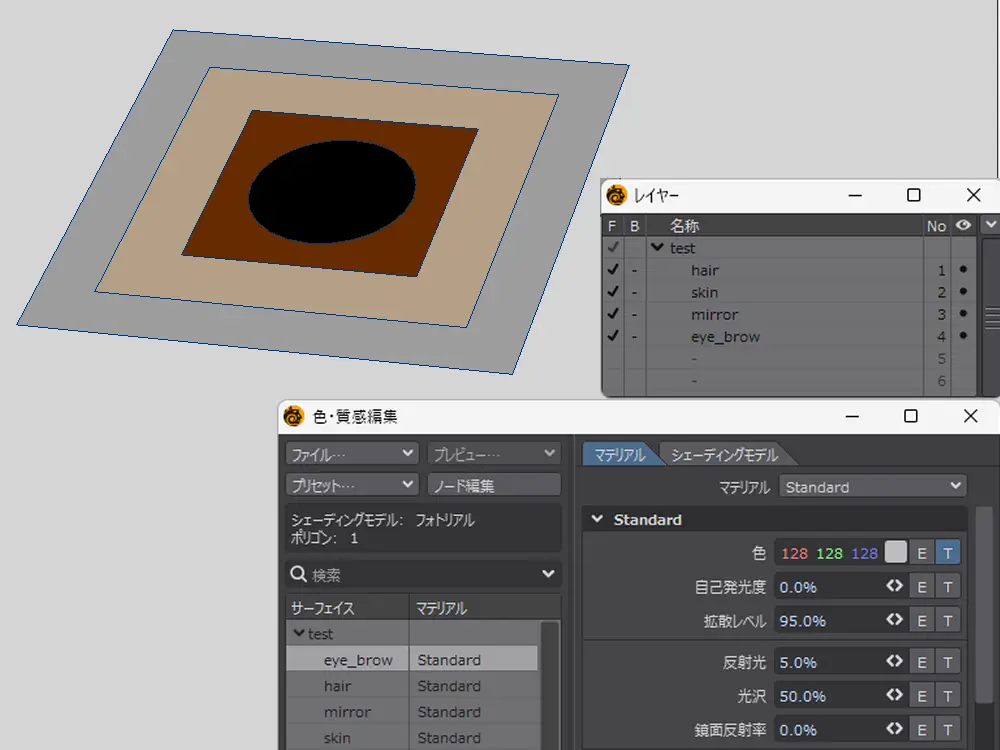1000x750 pixels.
Task: Click the T texture button for 光沢
Action: click(947, 696)
